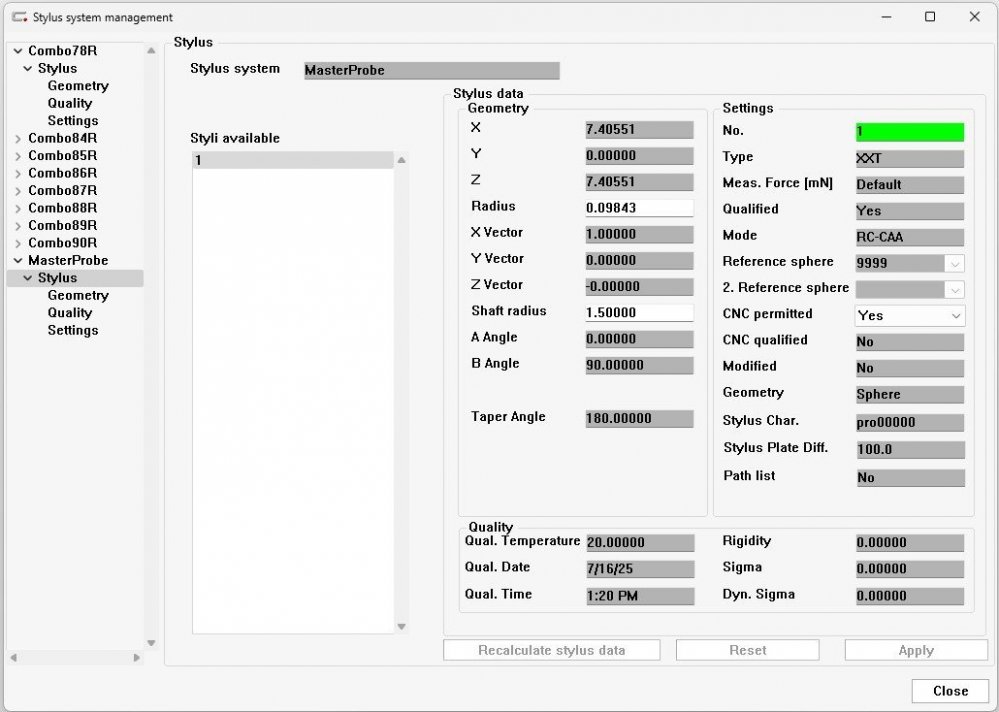Click the Close button
The image size is (999, 712).
pos(949,691)
